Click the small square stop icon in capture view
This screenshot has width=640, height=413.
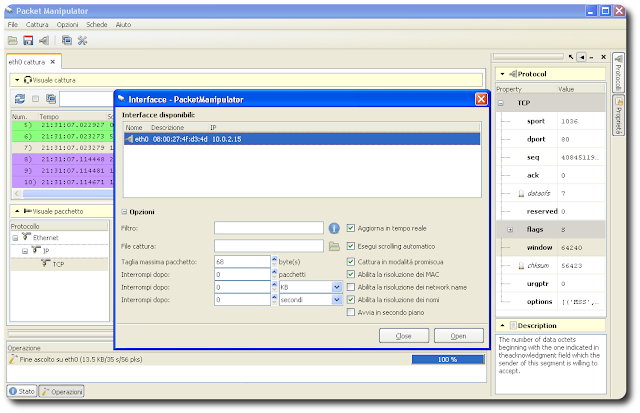coord(36,98)
